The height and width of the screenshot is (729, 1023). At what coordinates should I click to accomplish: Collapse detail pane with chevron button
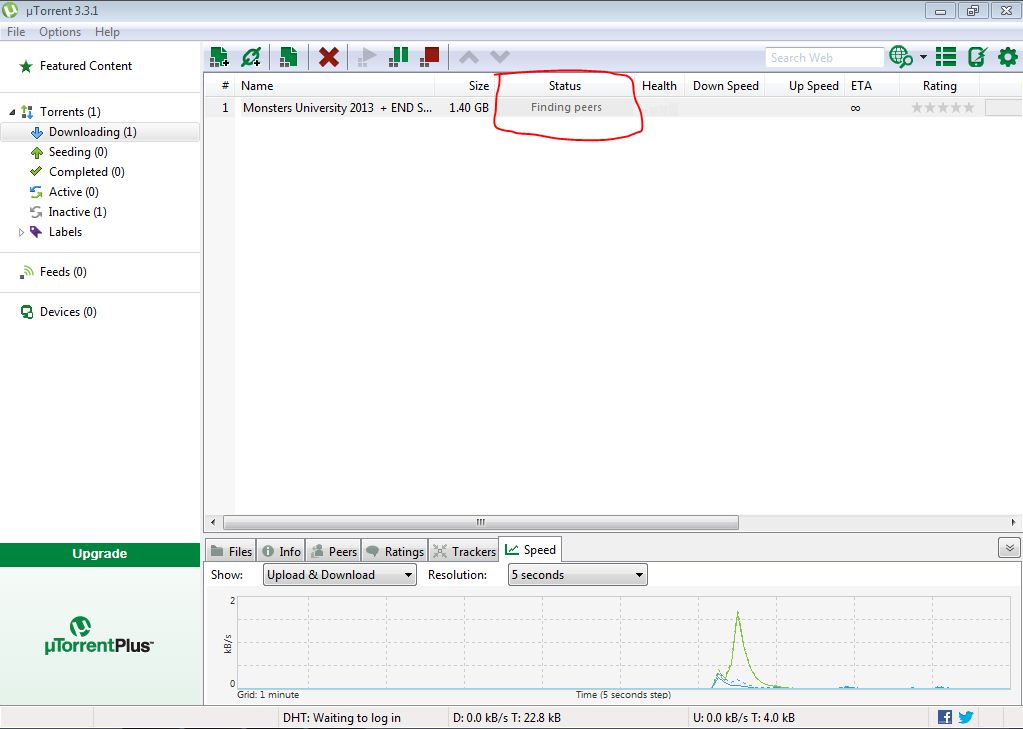tap(1009, 548)
